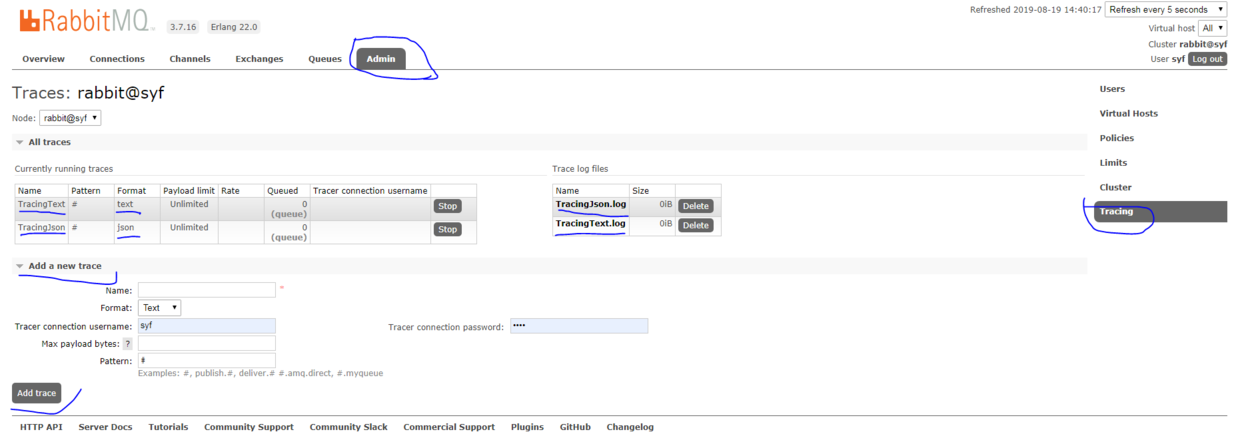Viewport: 1240px width, 444px height.
Task: Click the 3.7.16 version badge
Action: (x=183, y=27)
